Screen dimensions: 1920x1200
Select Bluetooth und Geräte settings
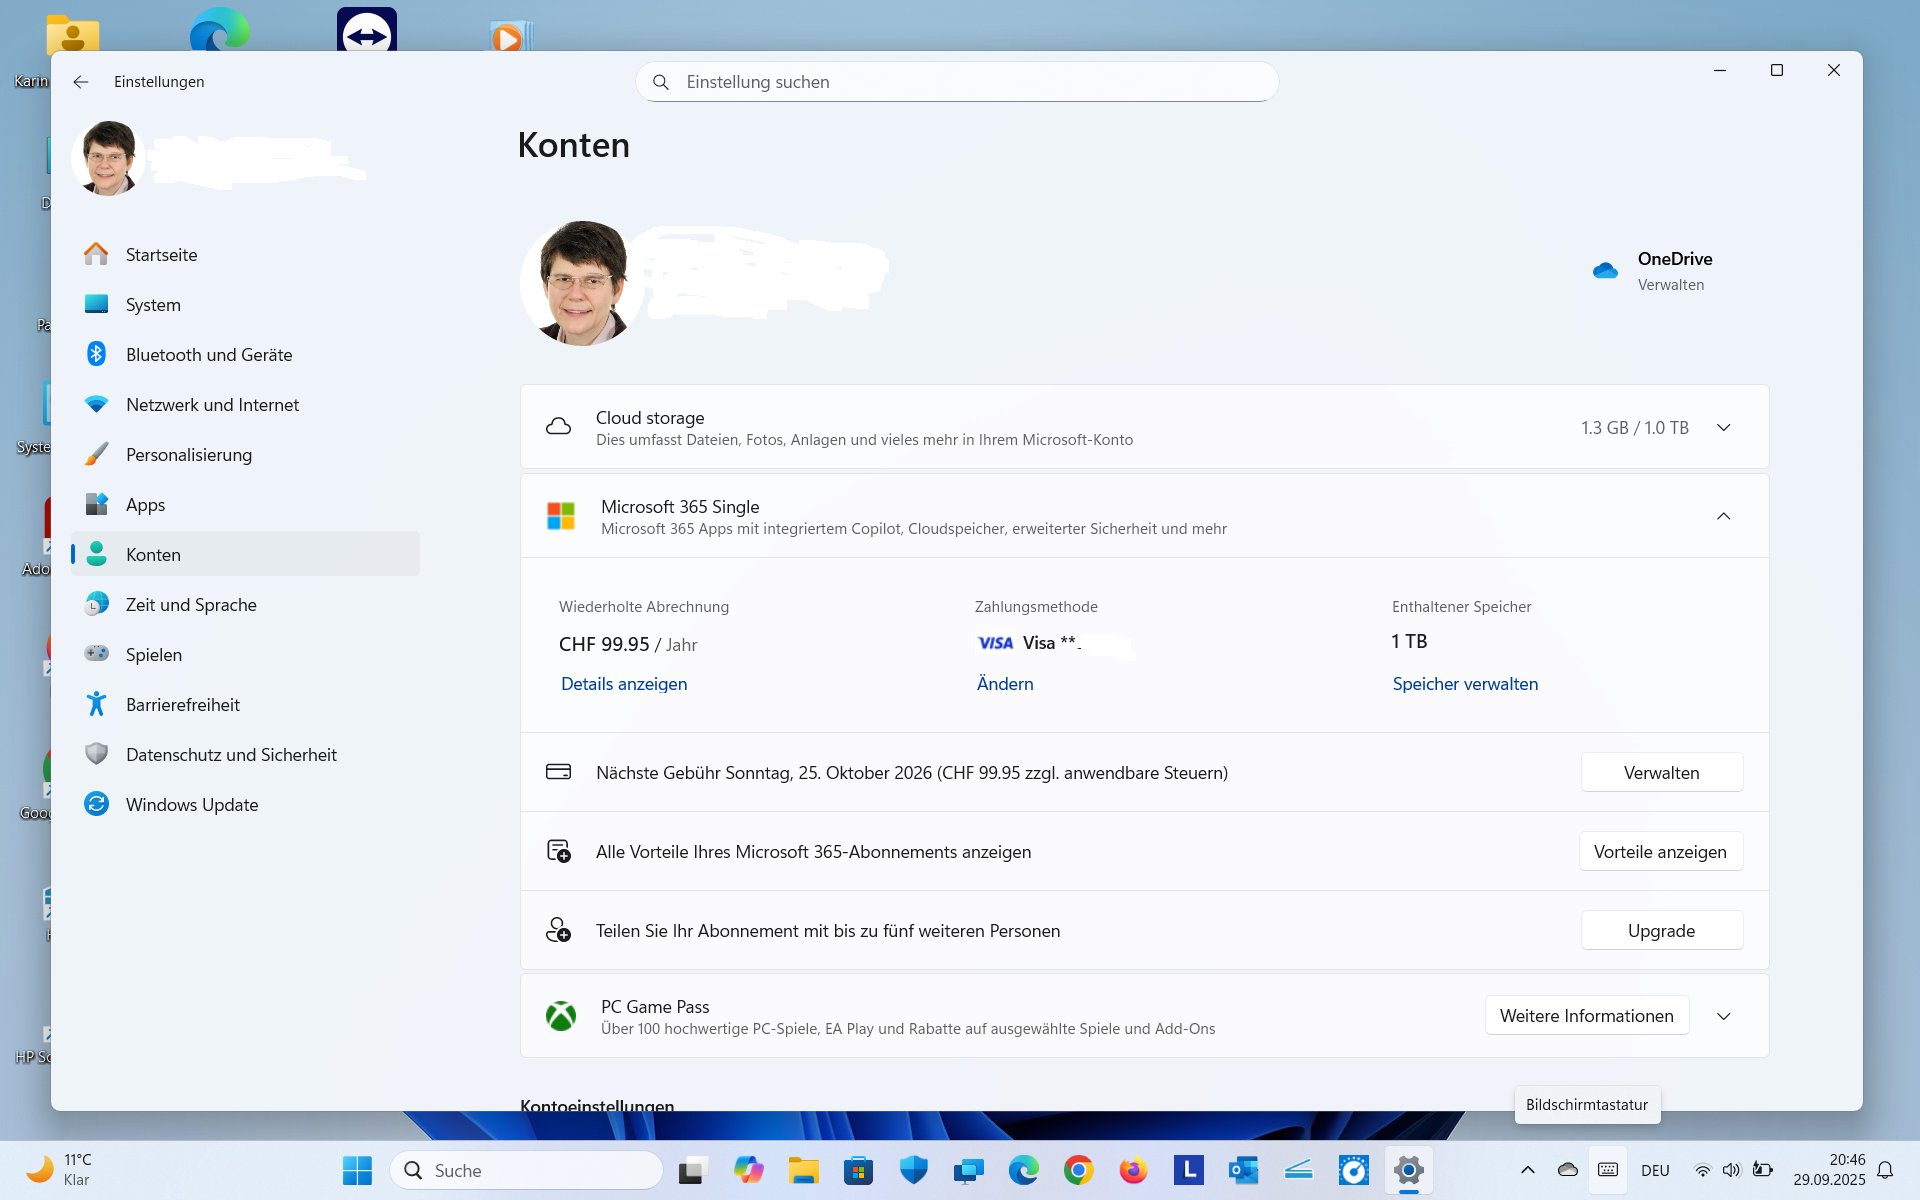pos(209,354)
